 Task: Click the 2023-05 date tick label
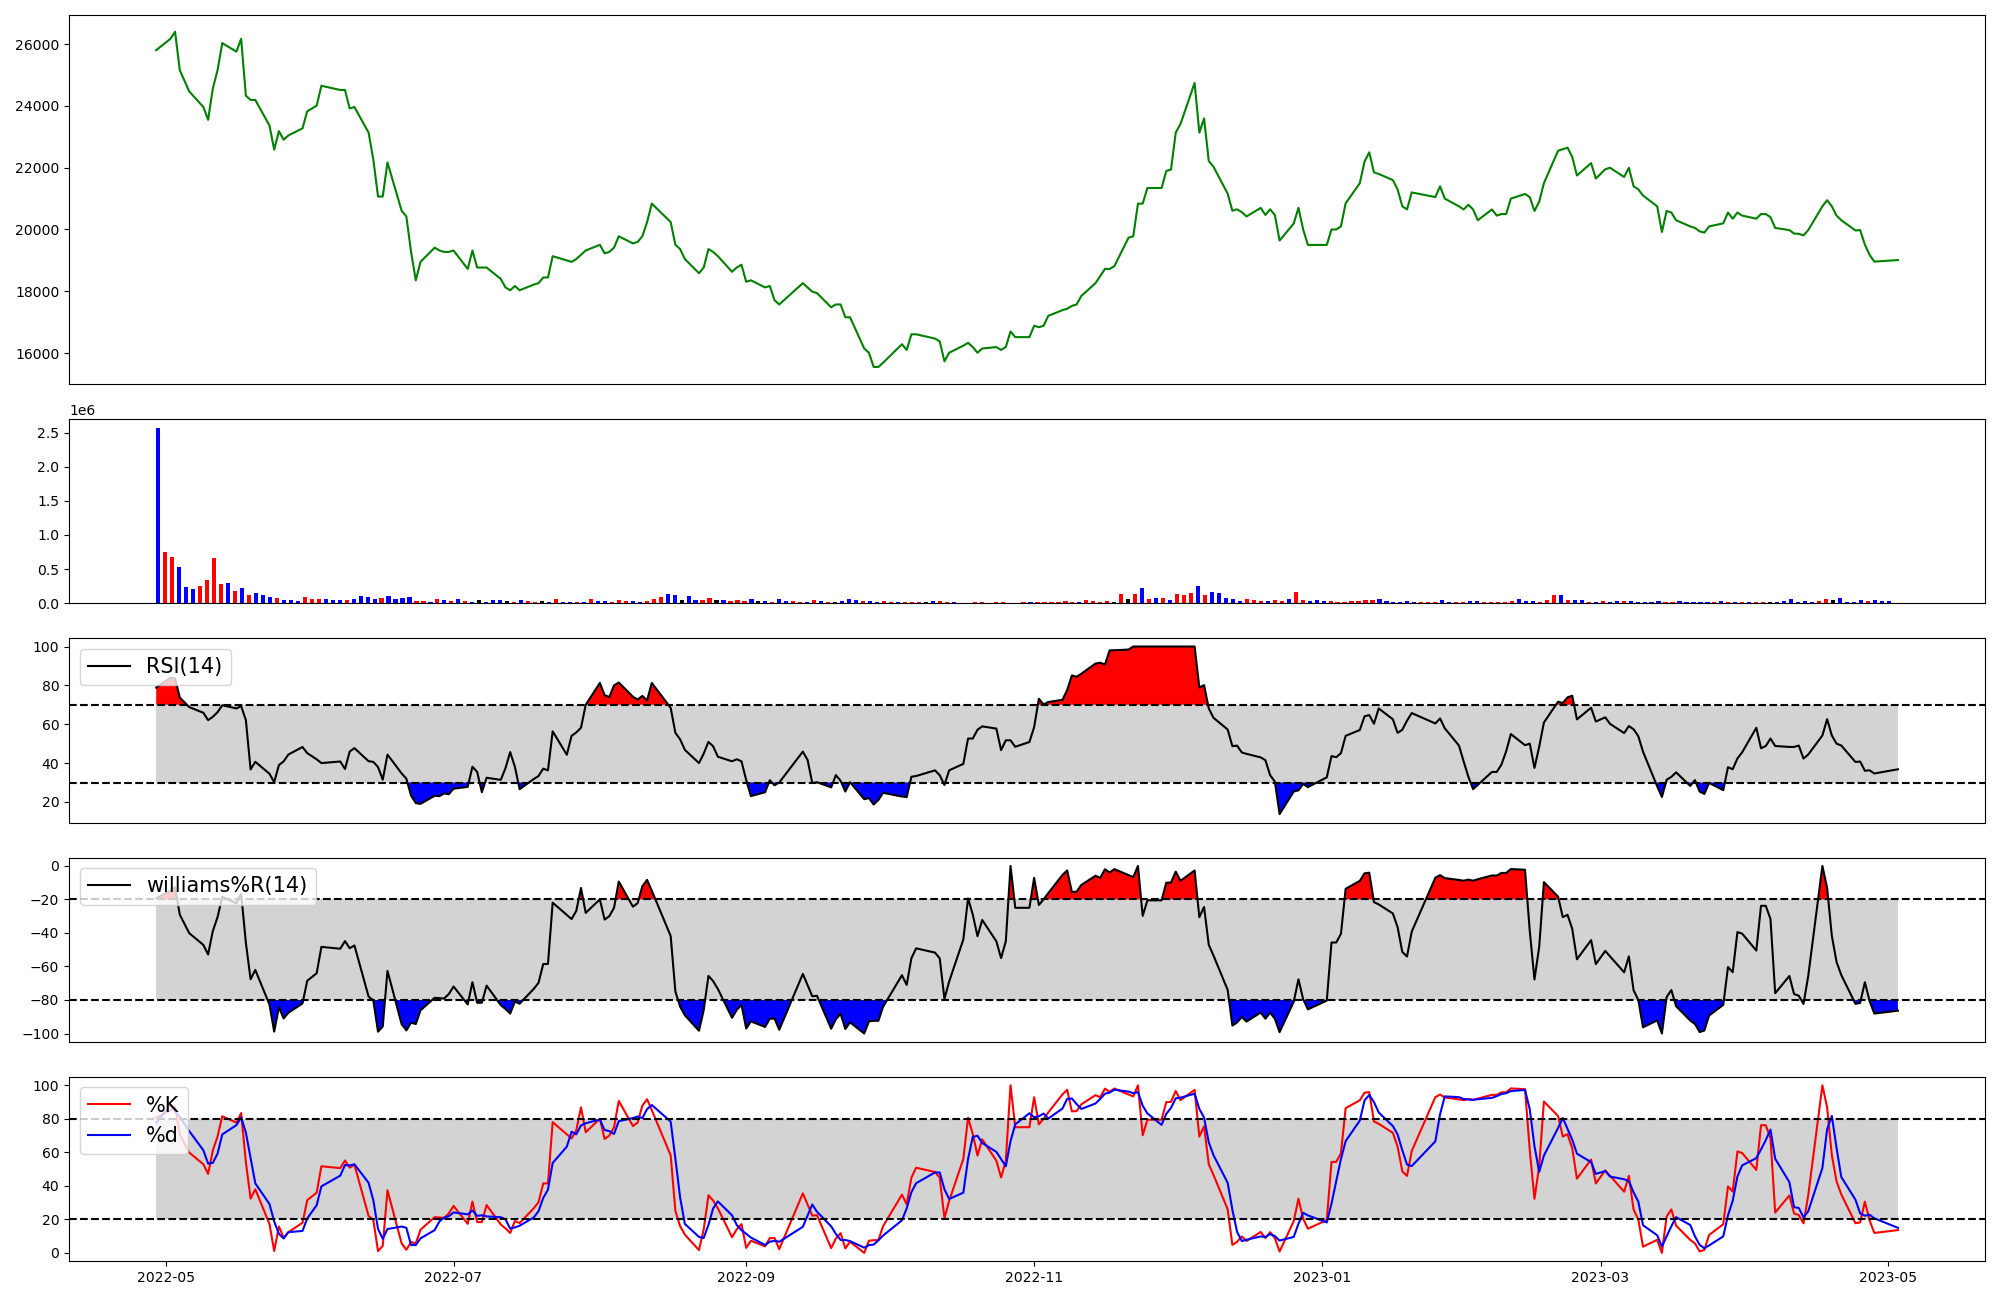point(1888,1277)
